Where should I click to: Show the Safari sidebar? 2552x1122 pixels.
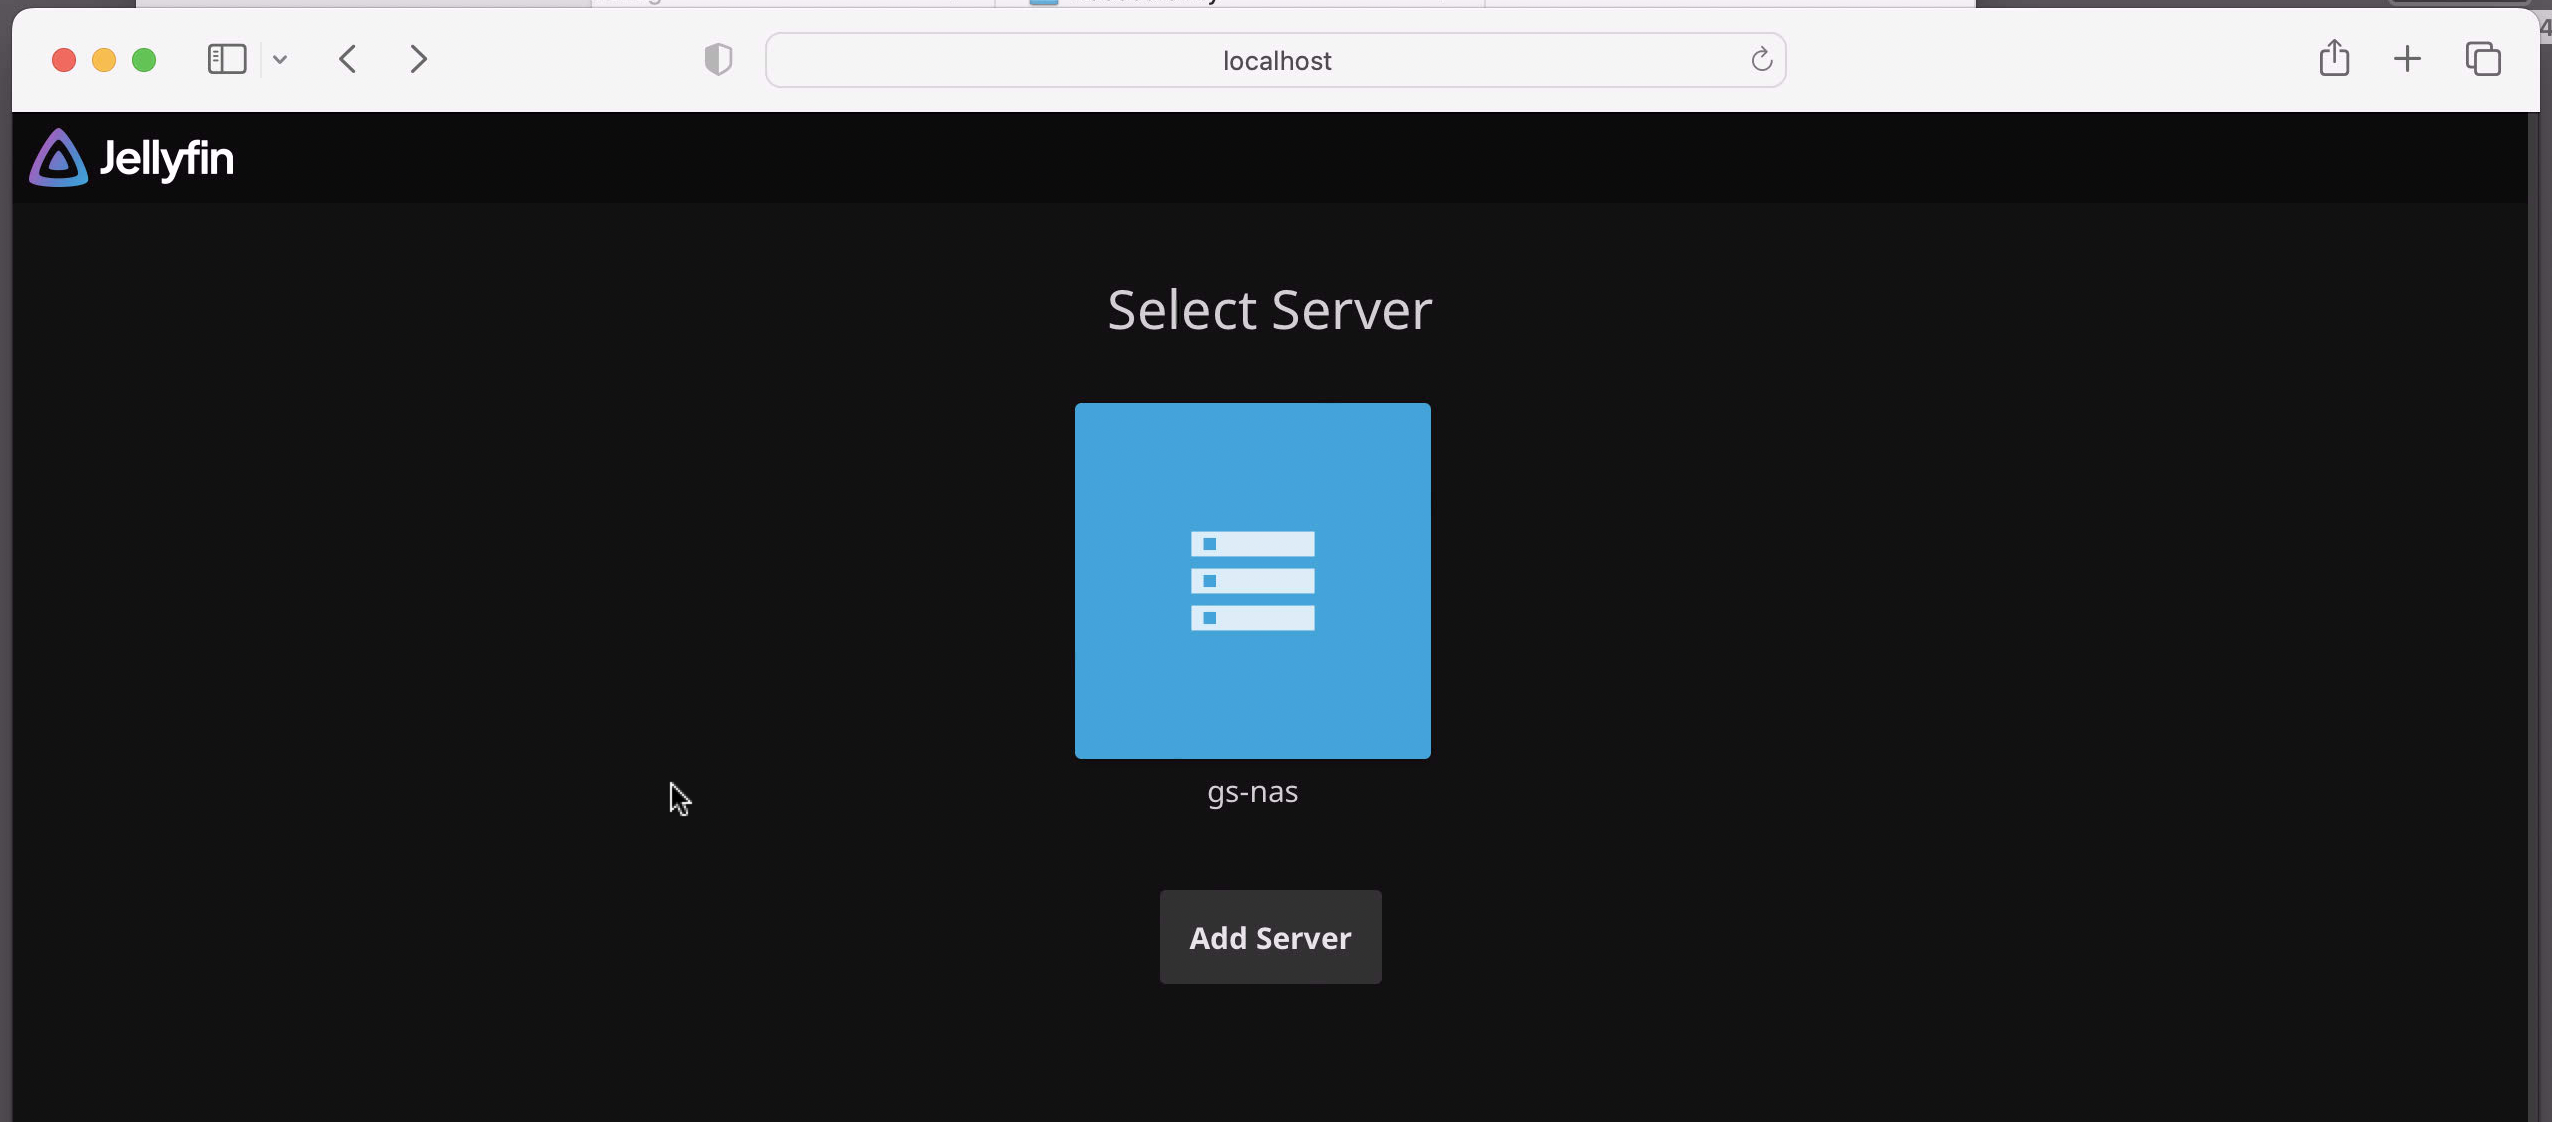[x=227, y=60]
